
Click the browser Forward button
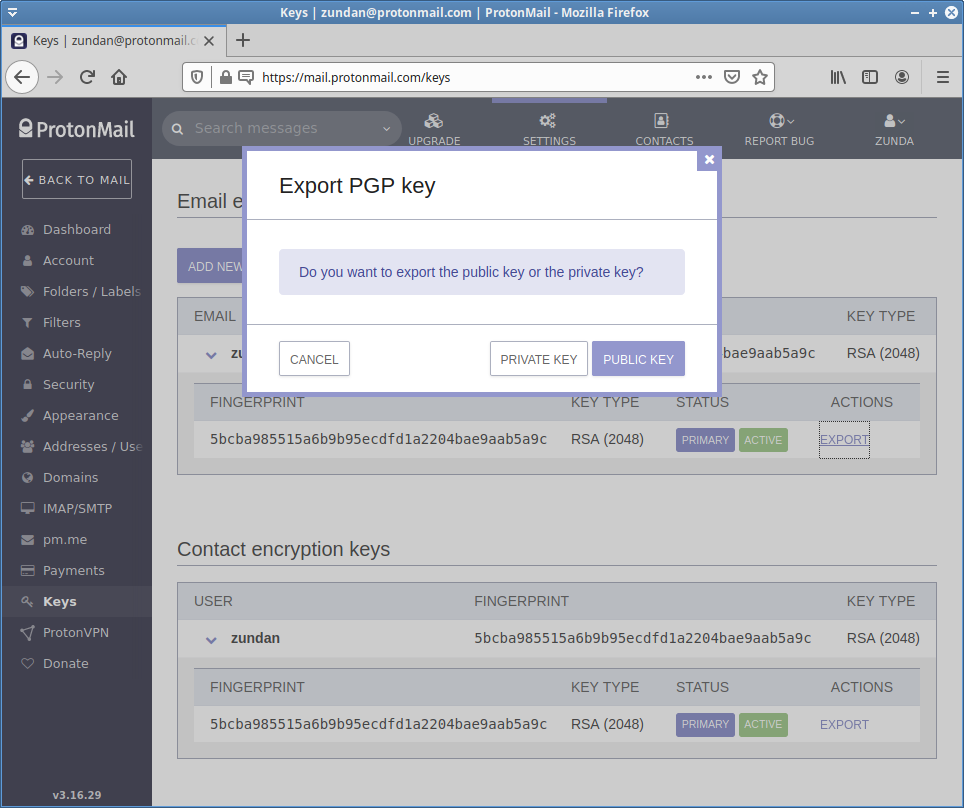pos(55,77)
